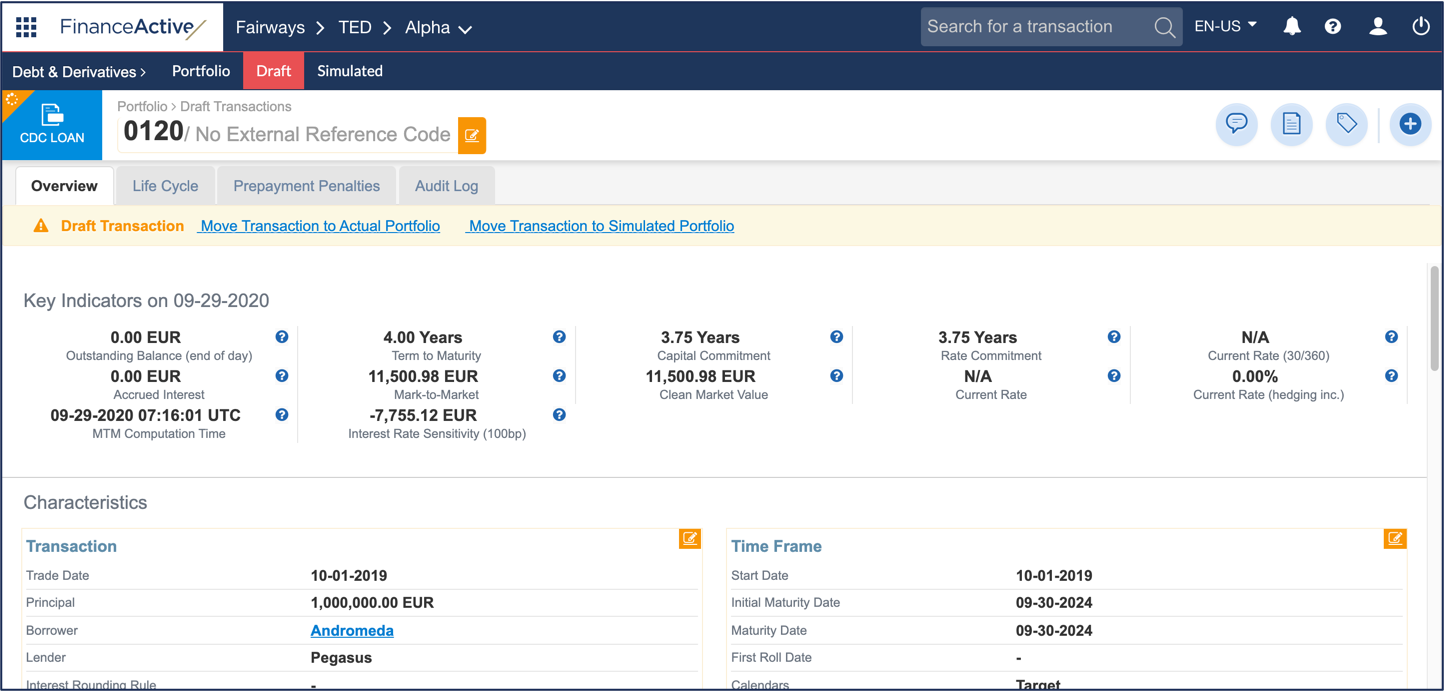Open the documents page icon
The image size is (1444, 692).
pyautogui.click(x=1291, y=124)
